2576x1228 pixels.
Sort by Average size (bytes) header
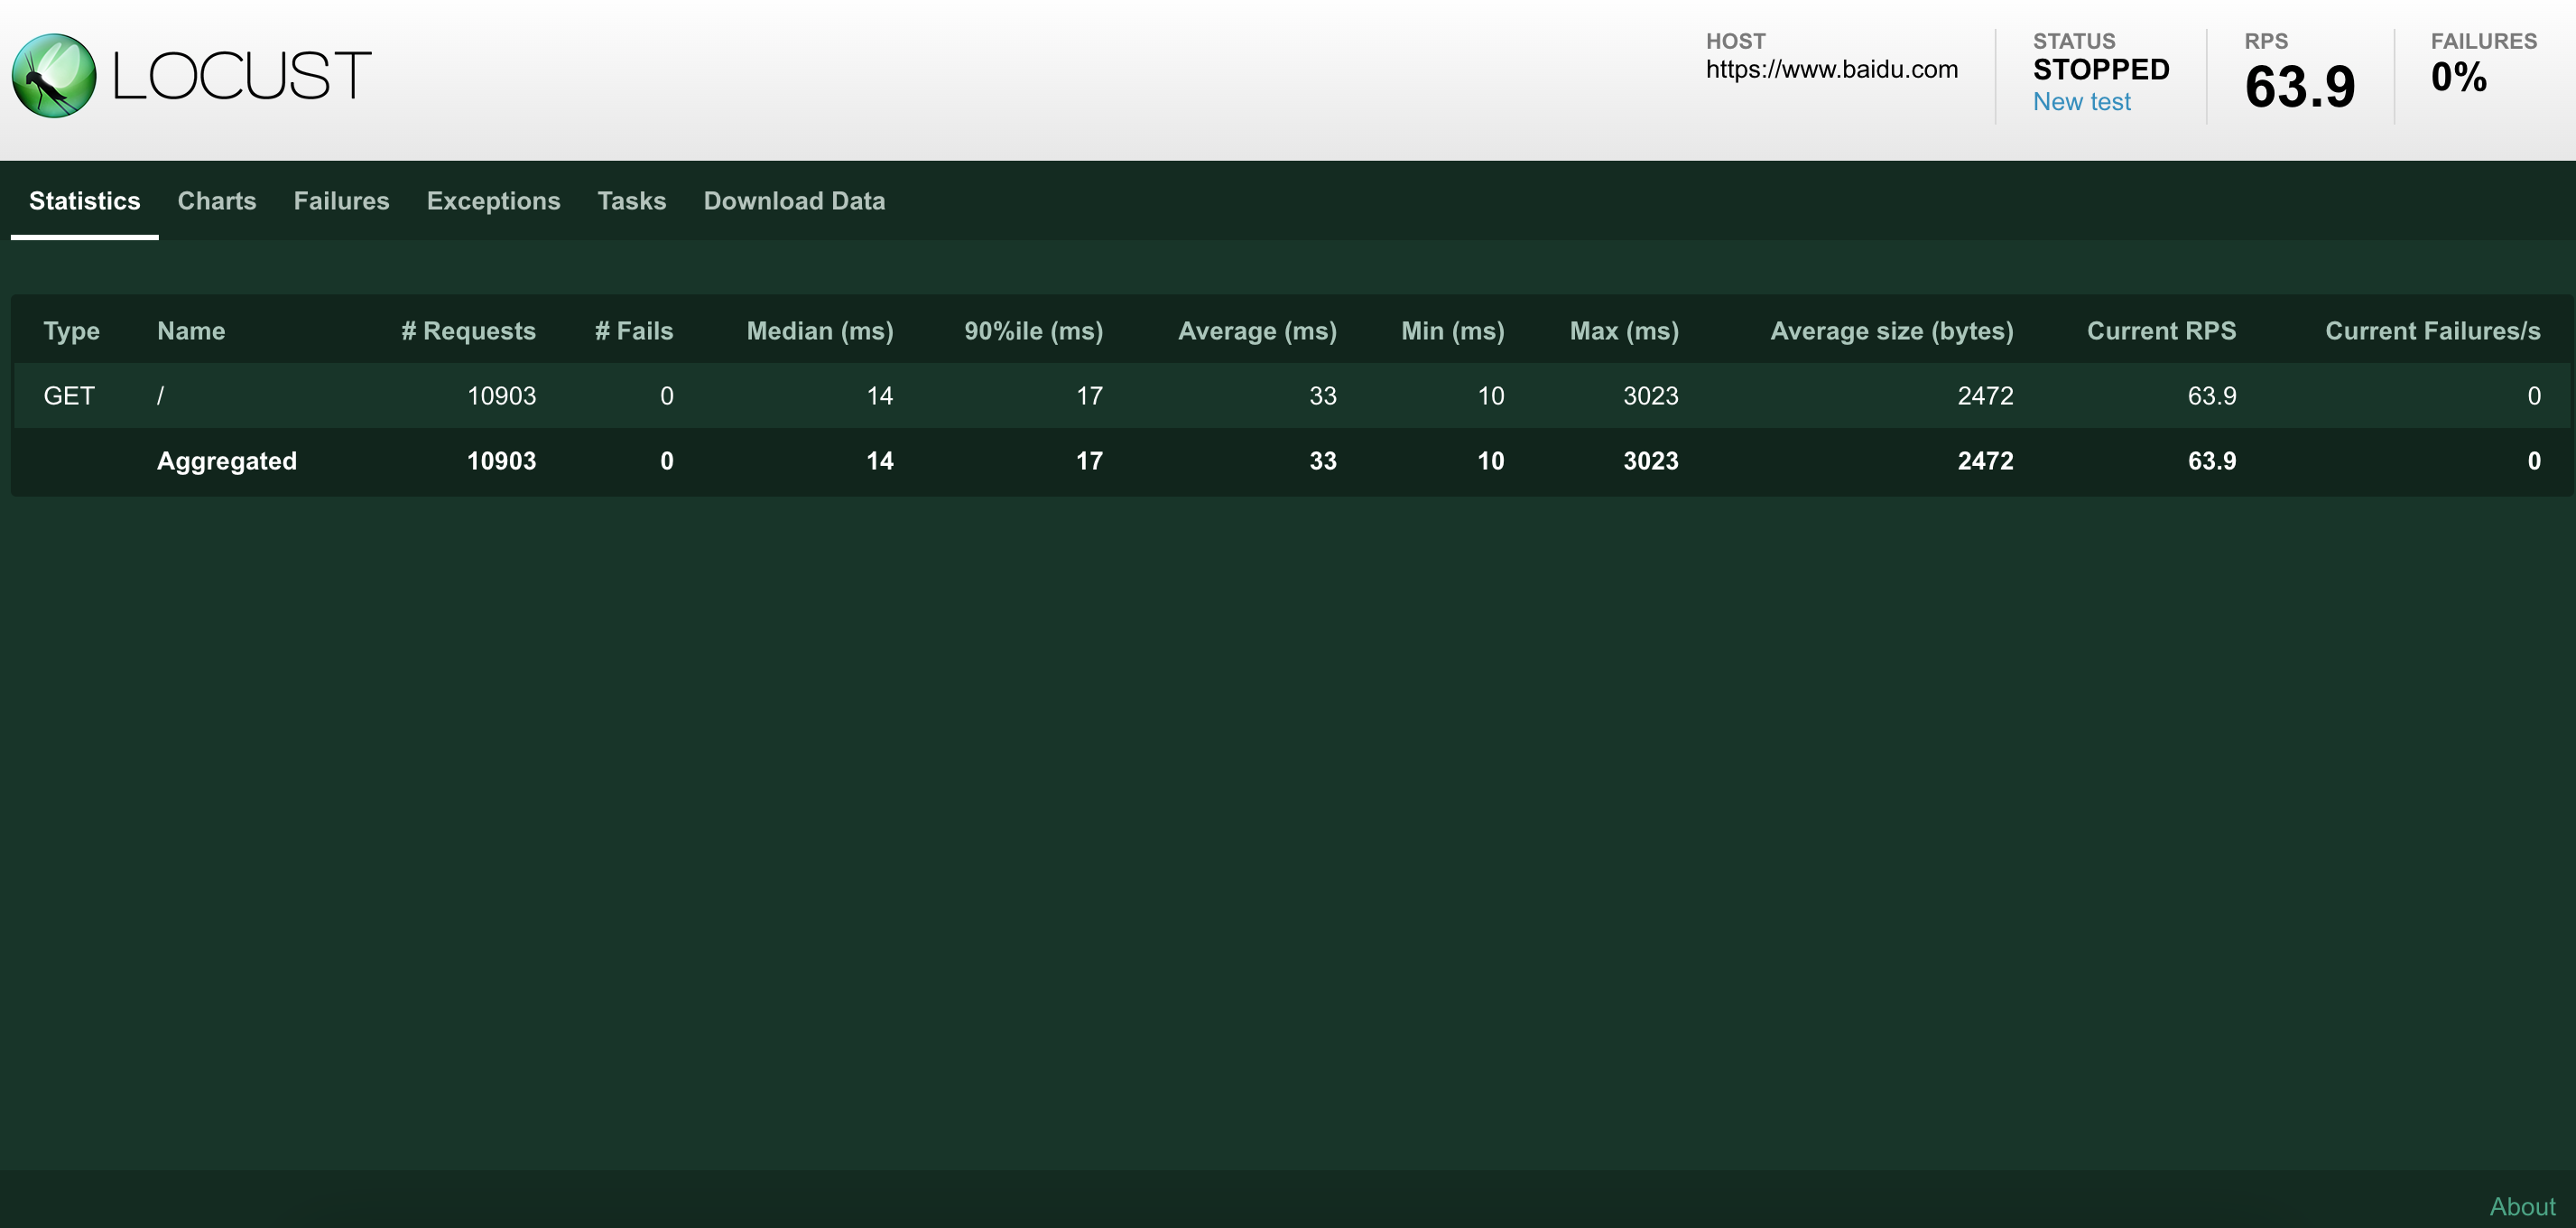(x=1892, y=331)
